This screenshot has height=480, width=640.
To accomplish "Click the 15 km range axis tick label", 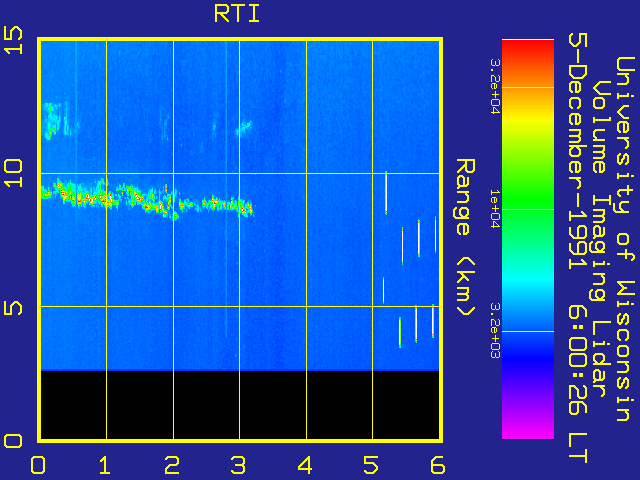I will (13, 40).
